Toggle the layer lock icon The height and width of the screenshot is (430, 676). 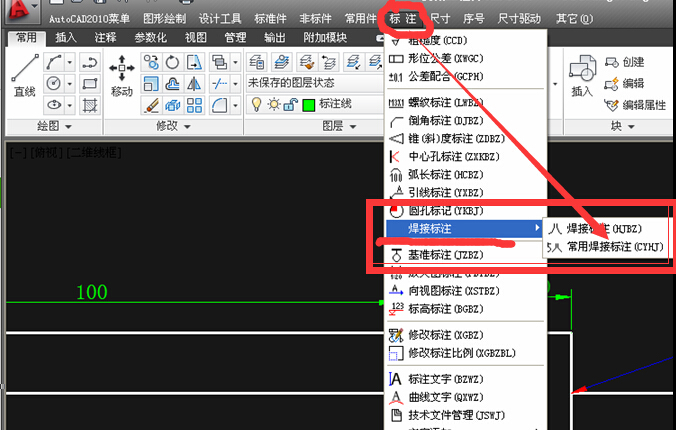point(290,104)
